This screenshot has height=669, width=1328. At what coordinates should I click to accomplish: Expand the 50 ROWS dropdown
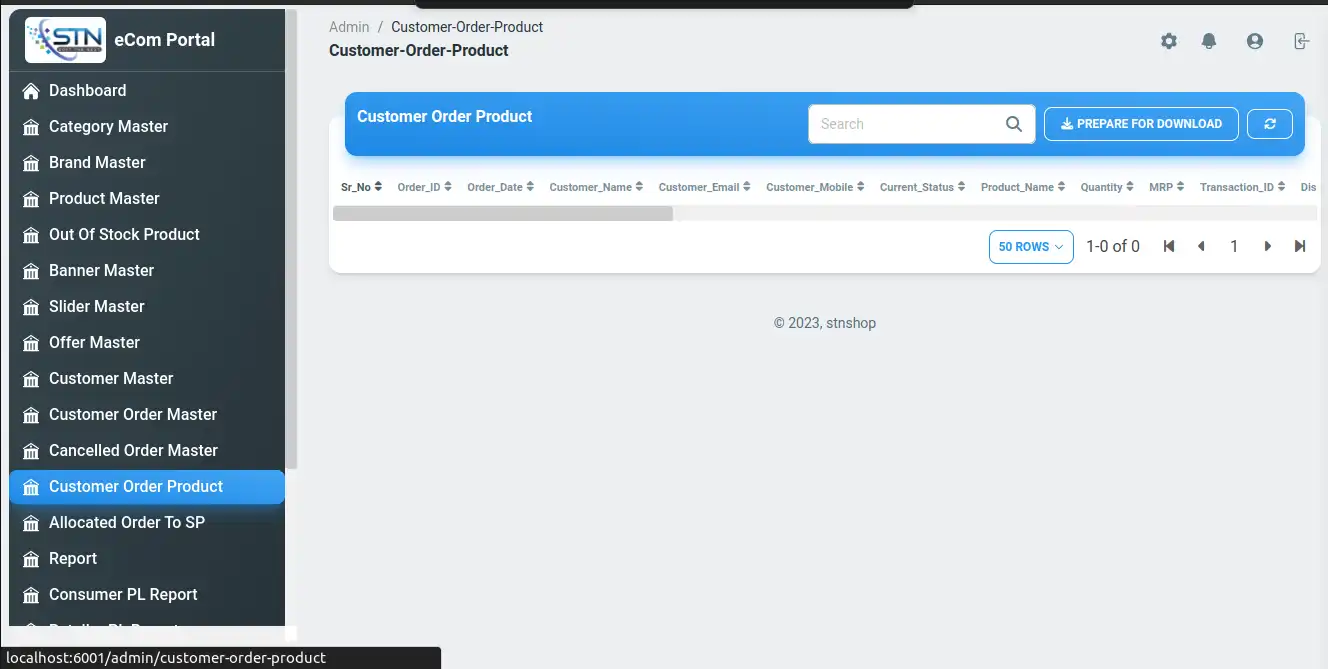tap(1030, 247)
